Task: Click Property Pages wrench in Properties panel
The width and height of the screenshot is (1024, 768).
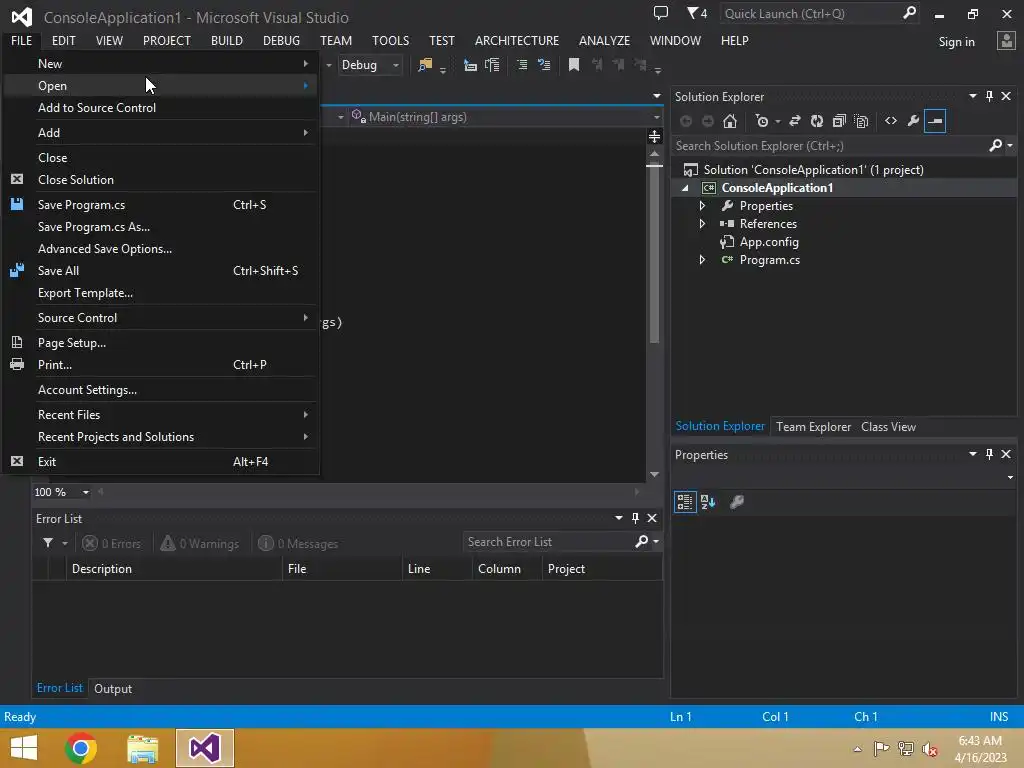Action: 737,502
